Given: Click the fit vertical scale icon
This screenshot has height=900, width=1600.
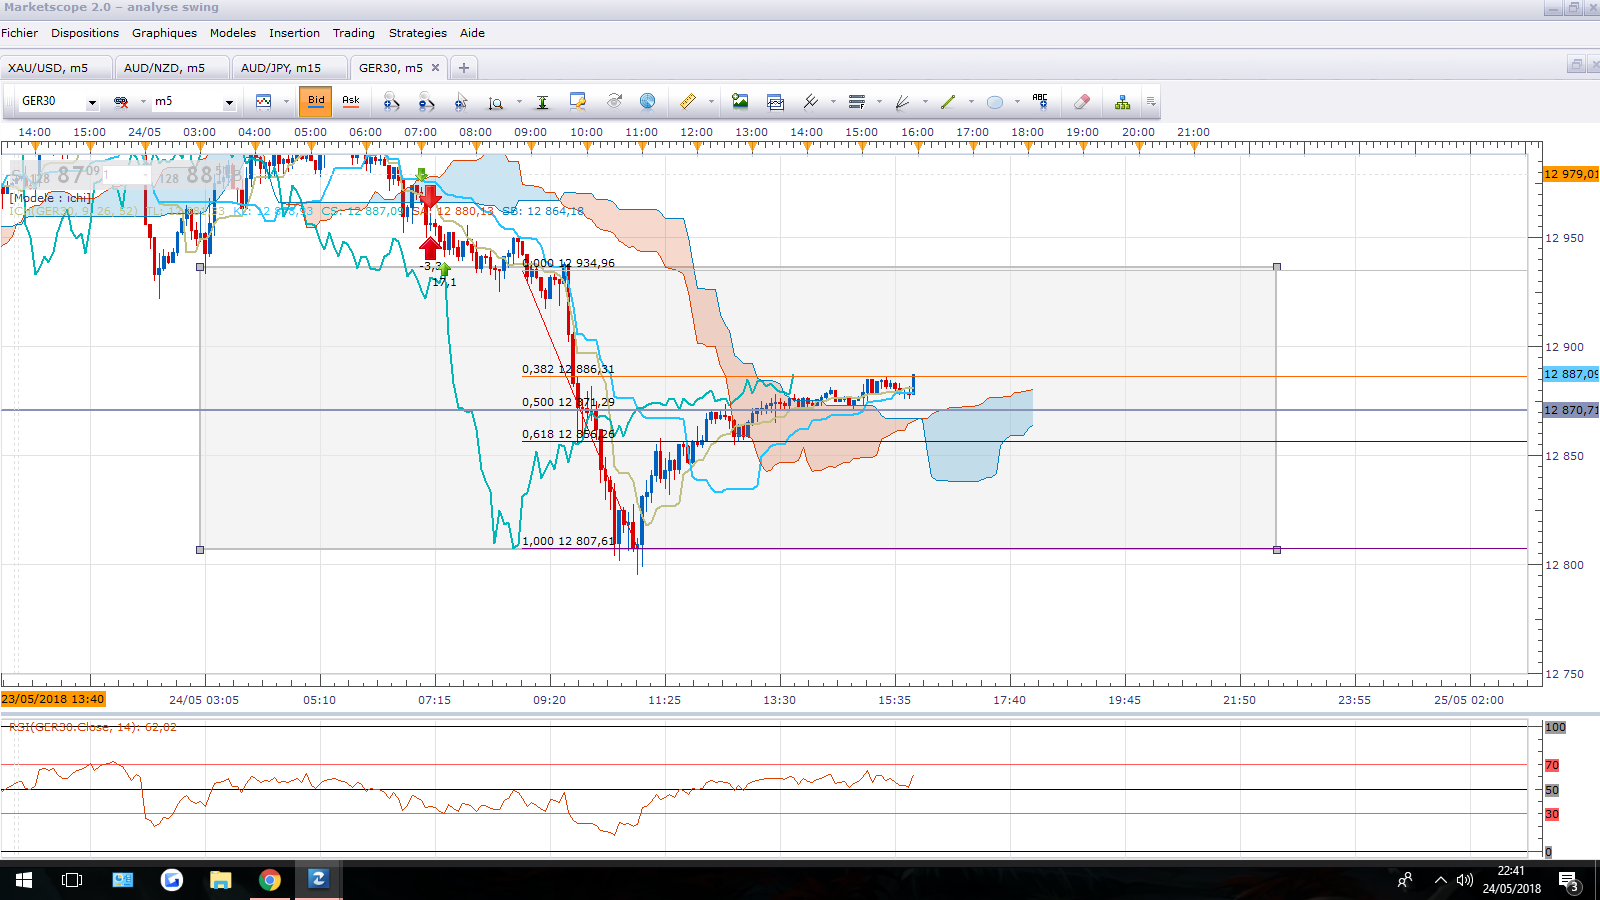Looking at the screenshot, I should point(543,101).
